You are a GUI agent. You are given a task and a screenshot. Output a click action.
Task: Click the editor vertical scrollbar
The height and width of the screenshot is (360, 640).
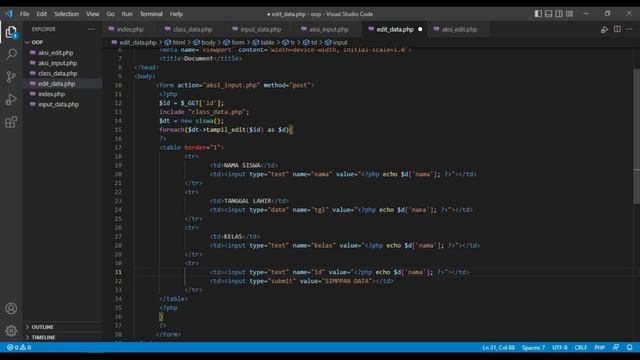[x=636, y=137]
